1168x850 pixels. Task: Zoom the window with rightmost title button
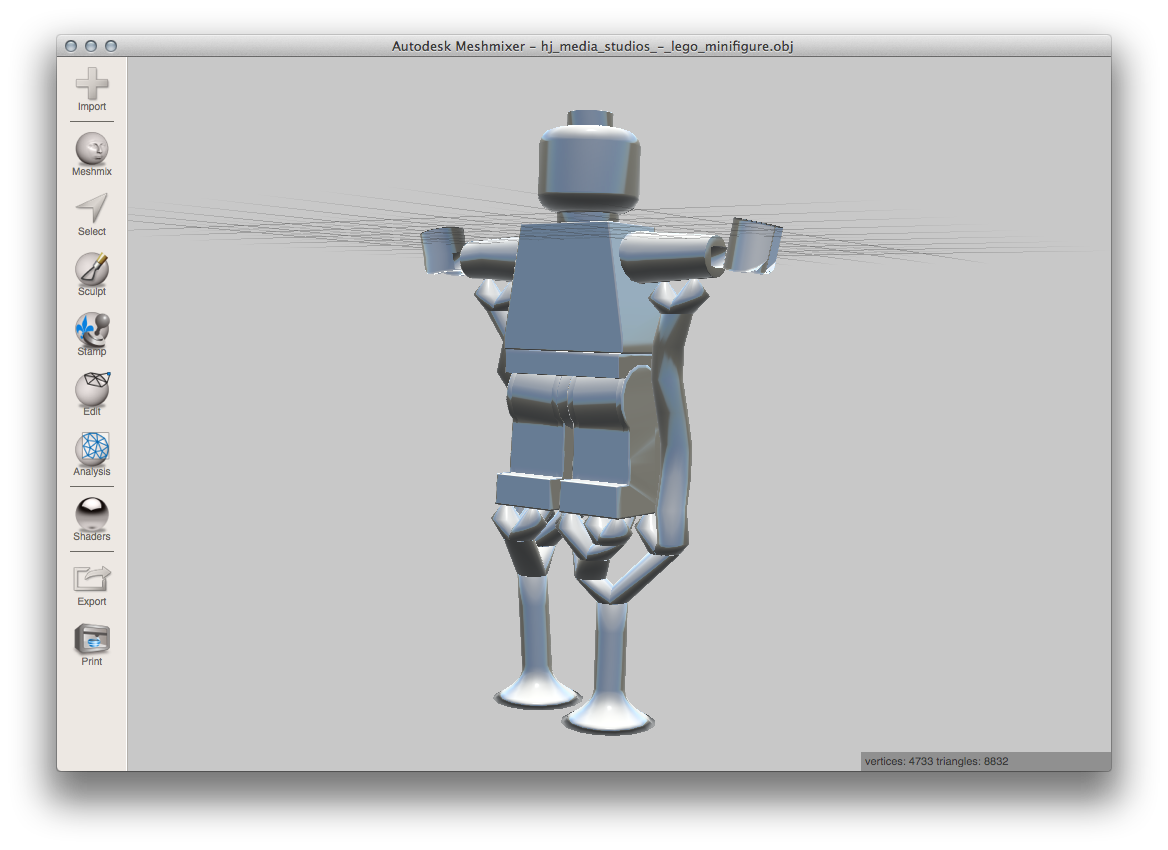(111, 46)
